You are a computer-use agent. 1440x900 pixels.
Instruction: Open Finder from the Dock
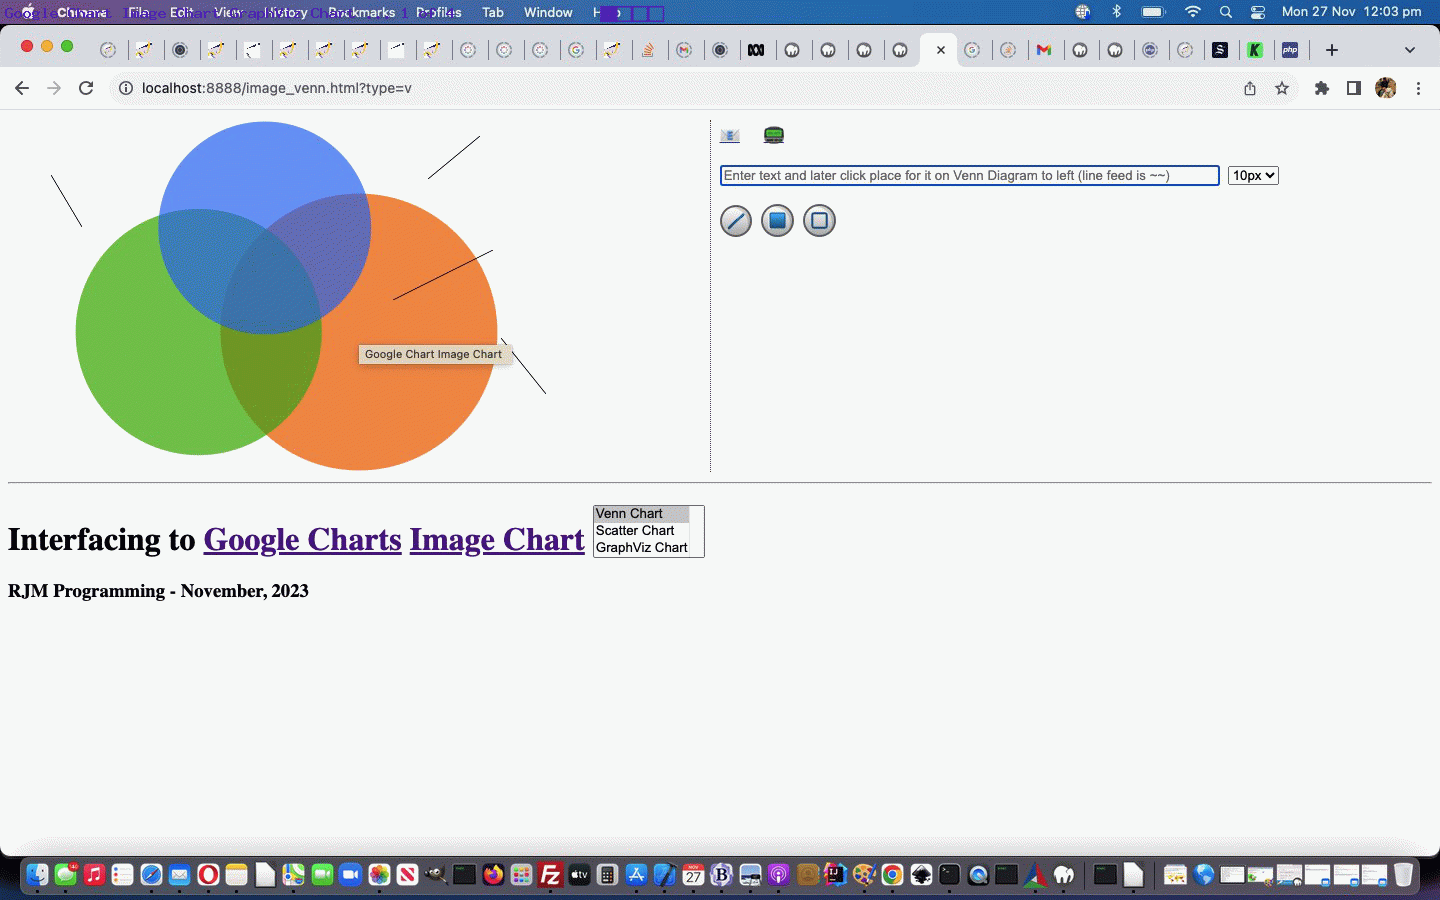click(37, 875)
